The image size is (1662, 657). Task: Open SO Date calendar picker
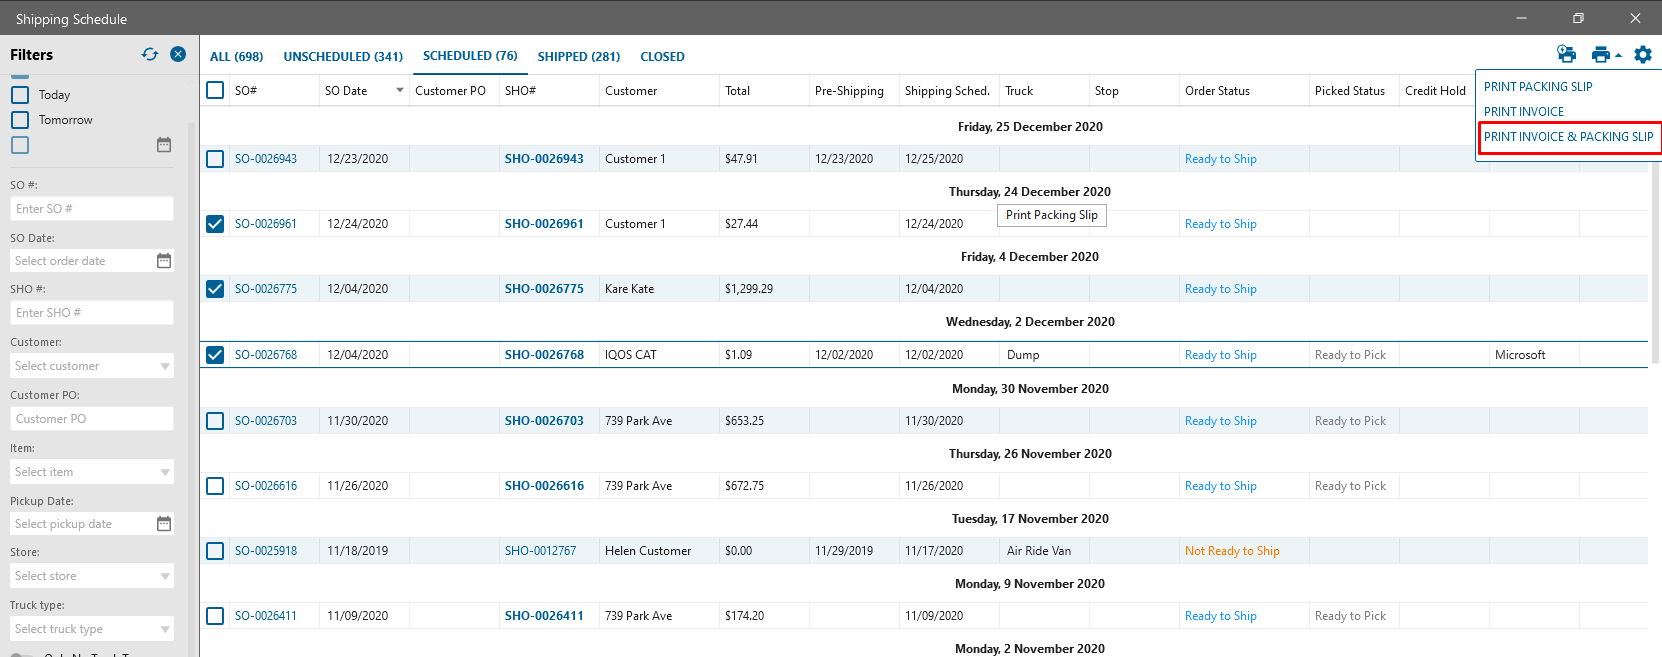pyautogui.click(x=164, y=261)
